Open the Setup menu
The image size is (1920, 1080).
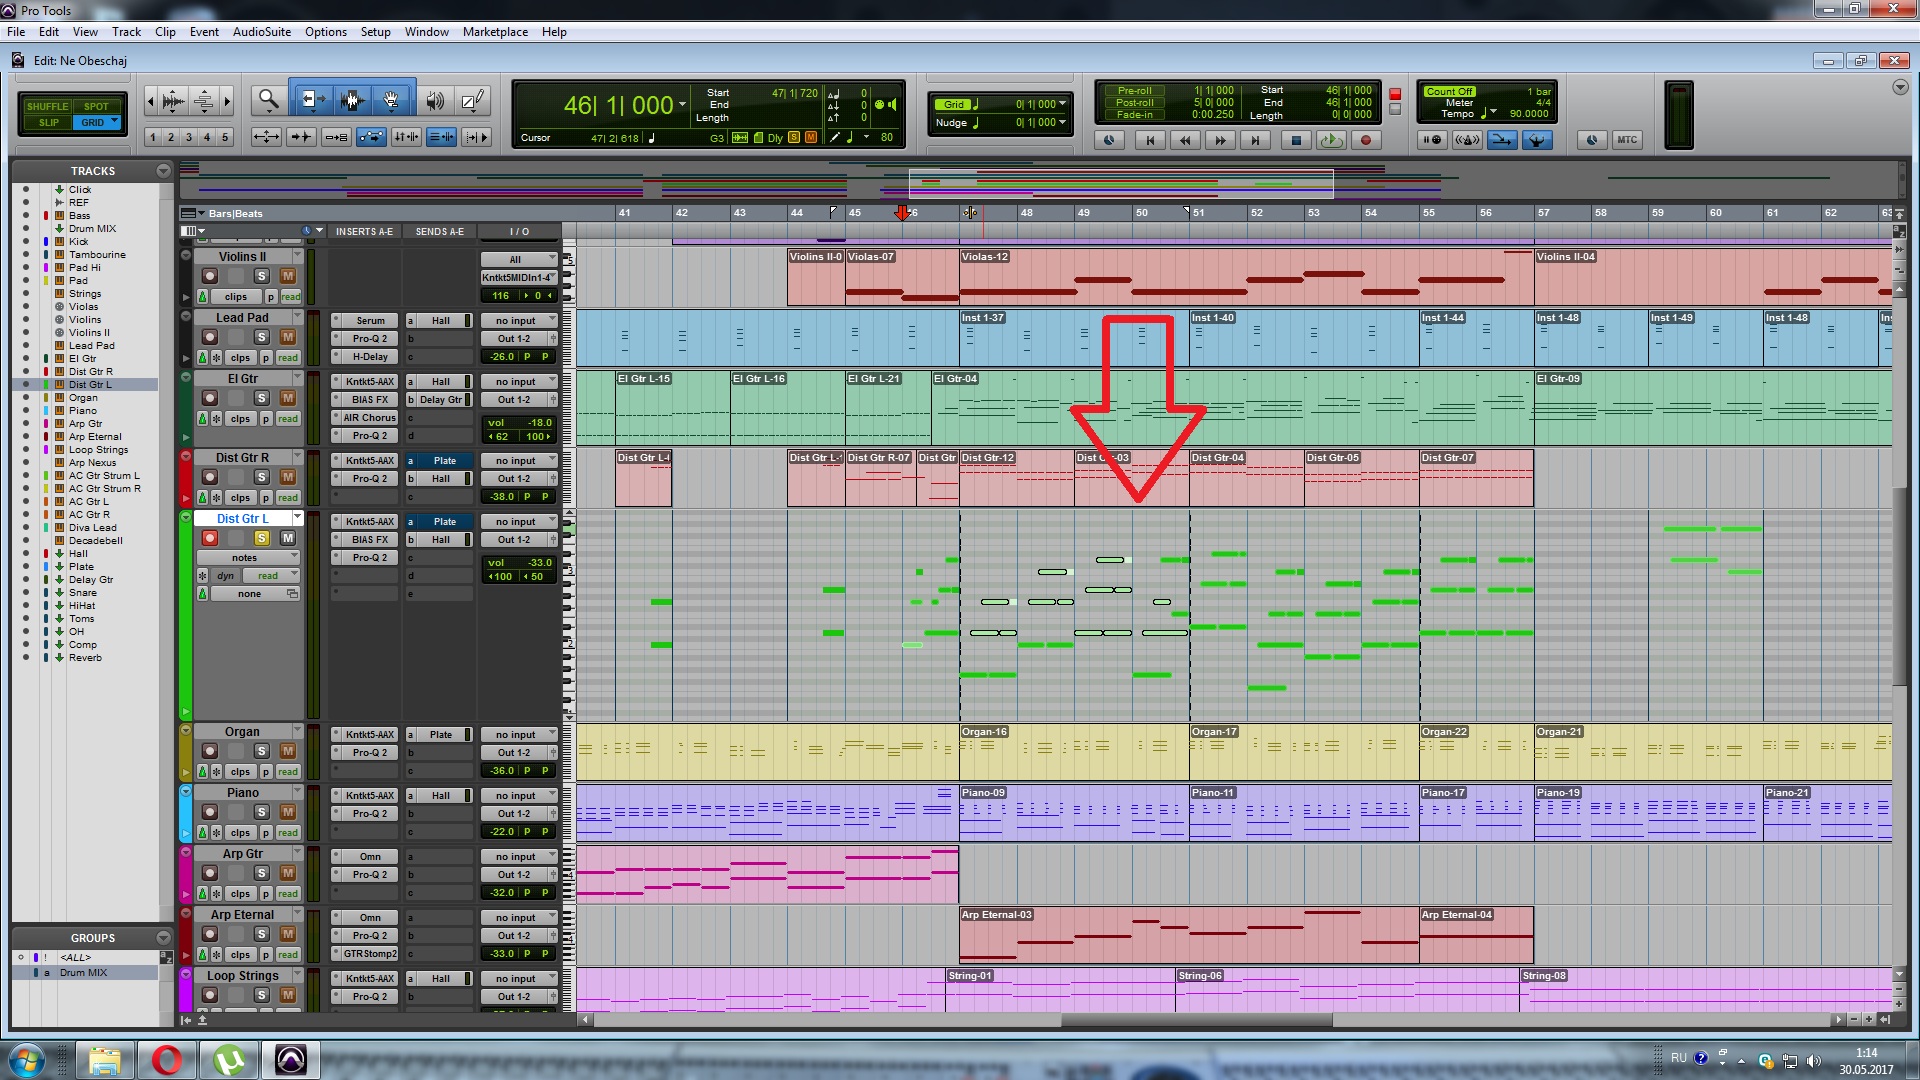coord(375,32)
